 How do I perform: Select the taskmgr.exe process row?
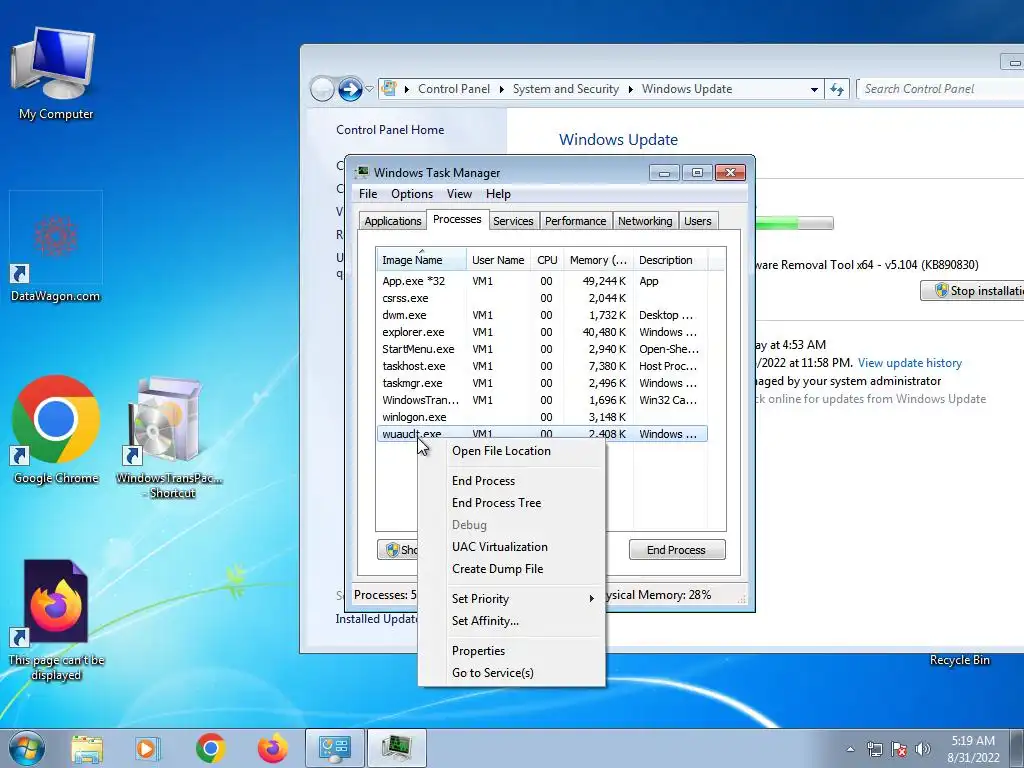tap(542, 383)
